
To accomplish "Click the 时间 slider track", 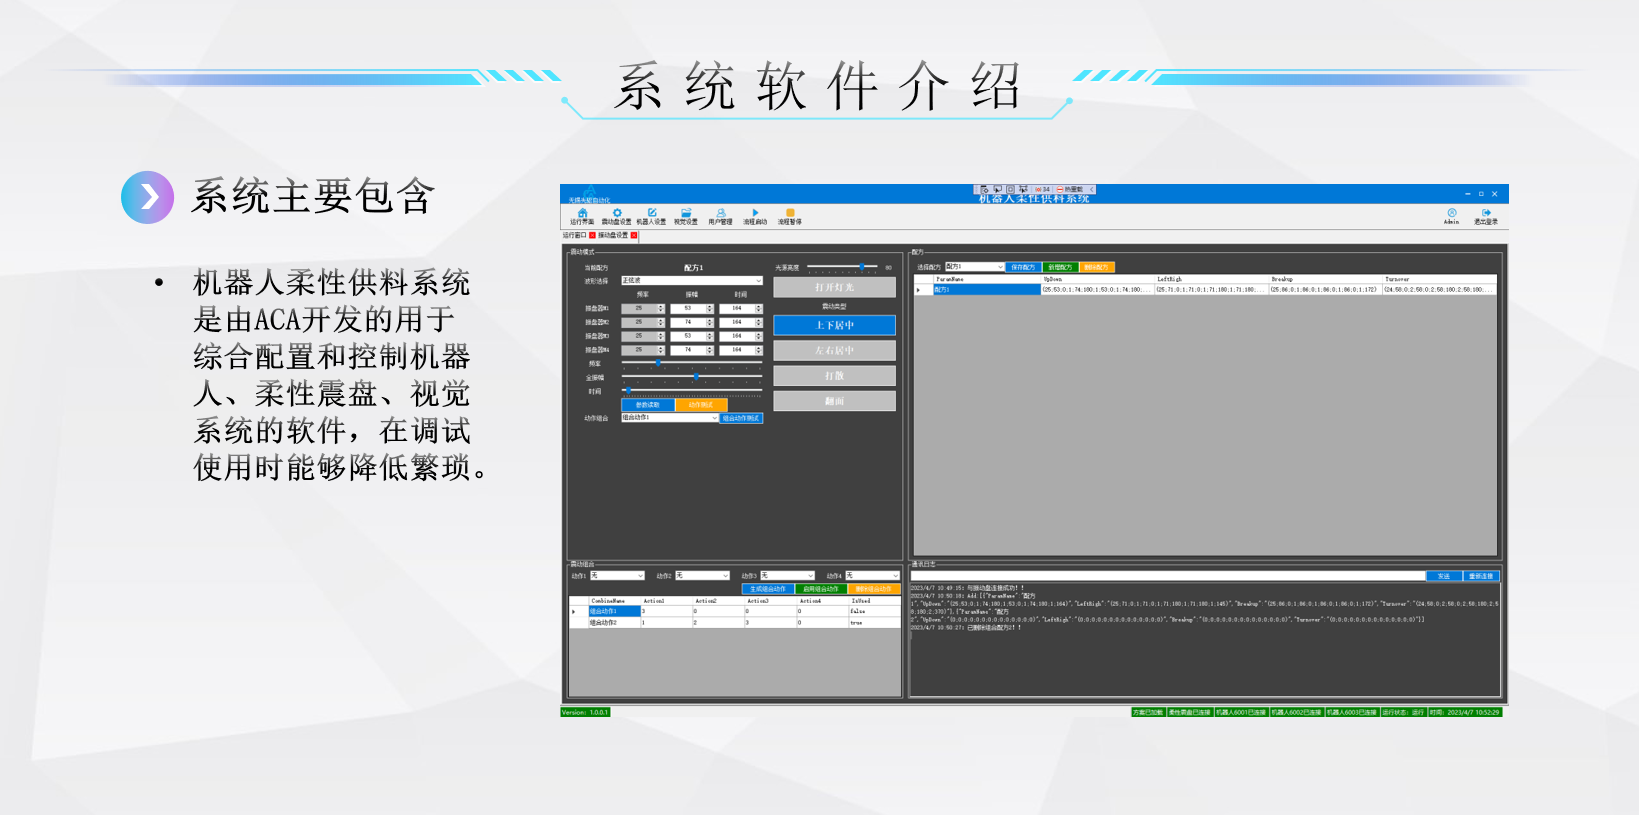I will 692,391.
